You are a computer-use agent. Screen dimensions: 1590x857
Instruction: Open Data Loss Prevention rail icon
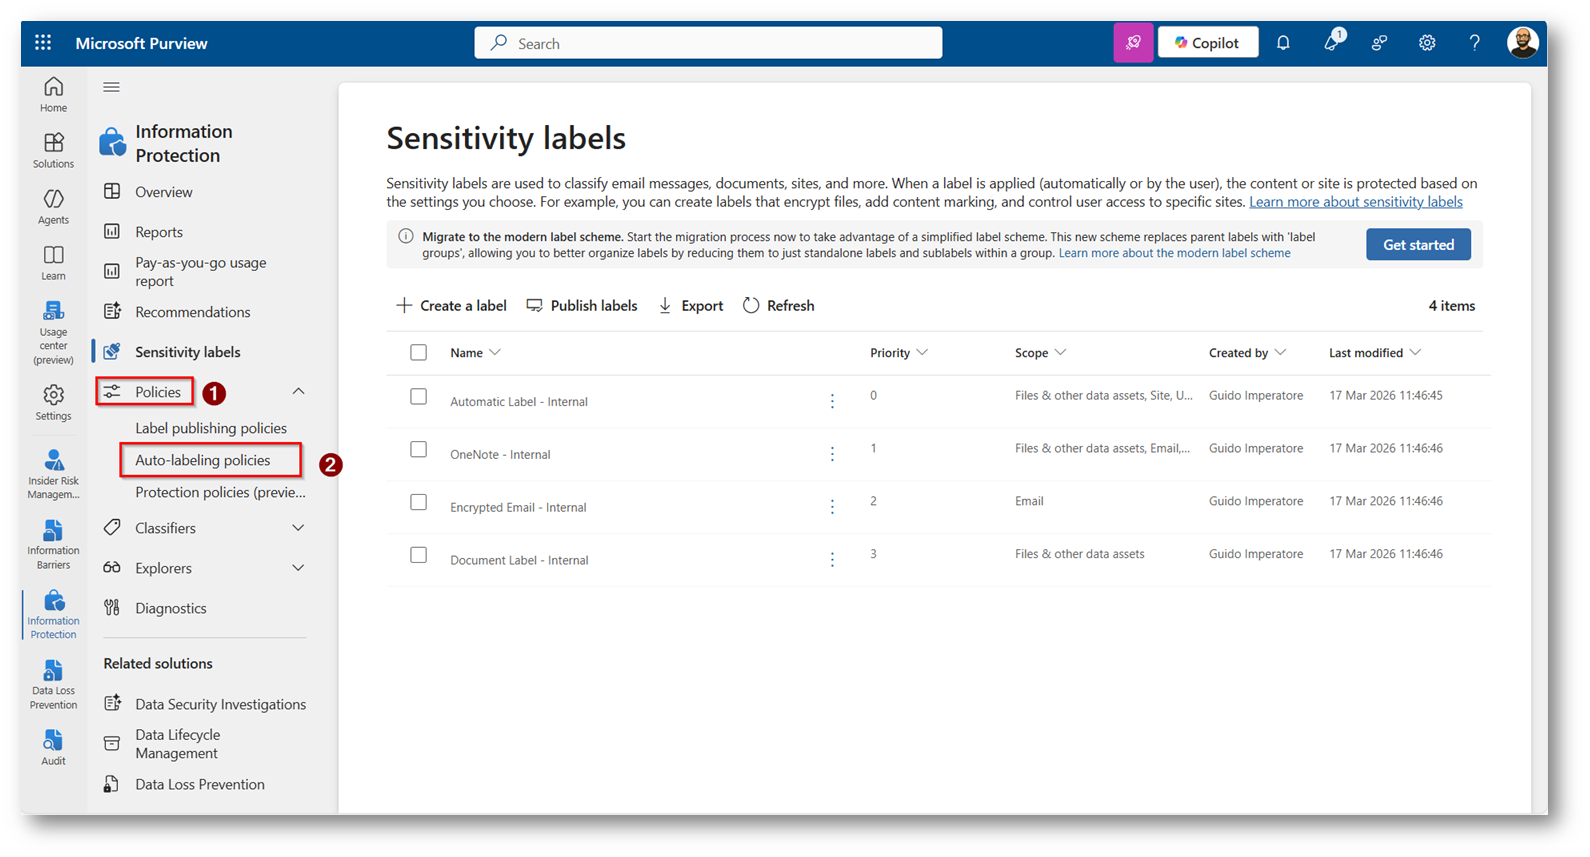point(54,684)
